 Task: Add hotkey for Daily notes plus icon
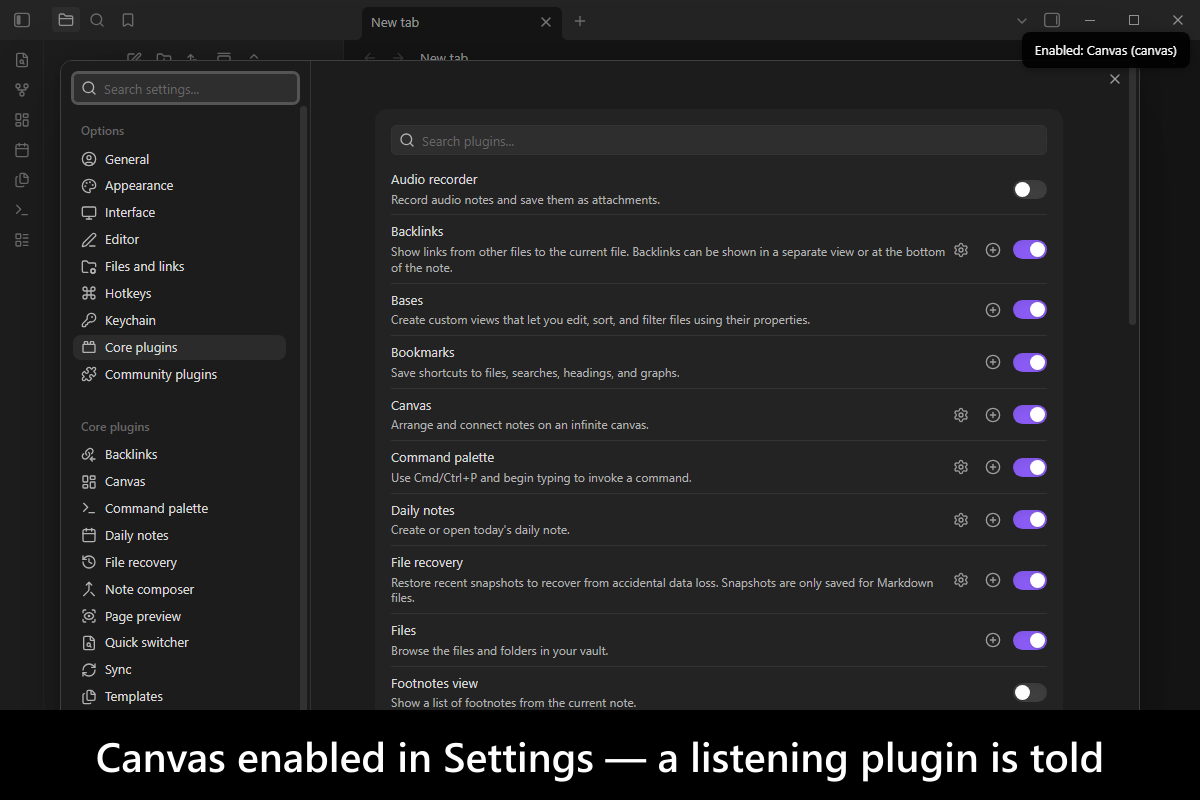[x=993, y=520]
